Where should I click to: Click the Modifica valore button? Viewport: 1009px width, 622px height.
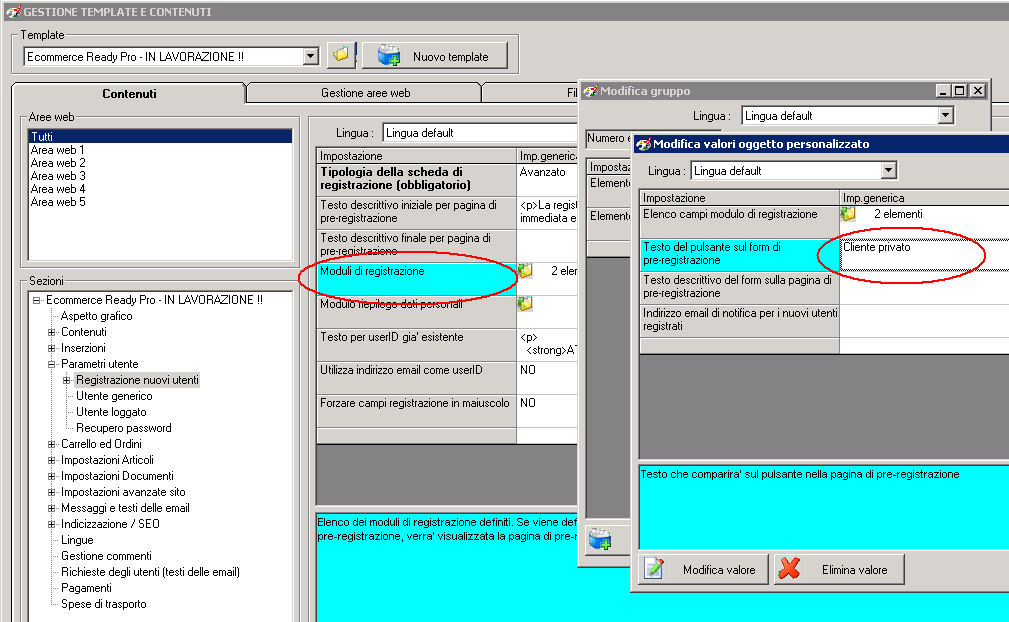[x=703, y=569]
